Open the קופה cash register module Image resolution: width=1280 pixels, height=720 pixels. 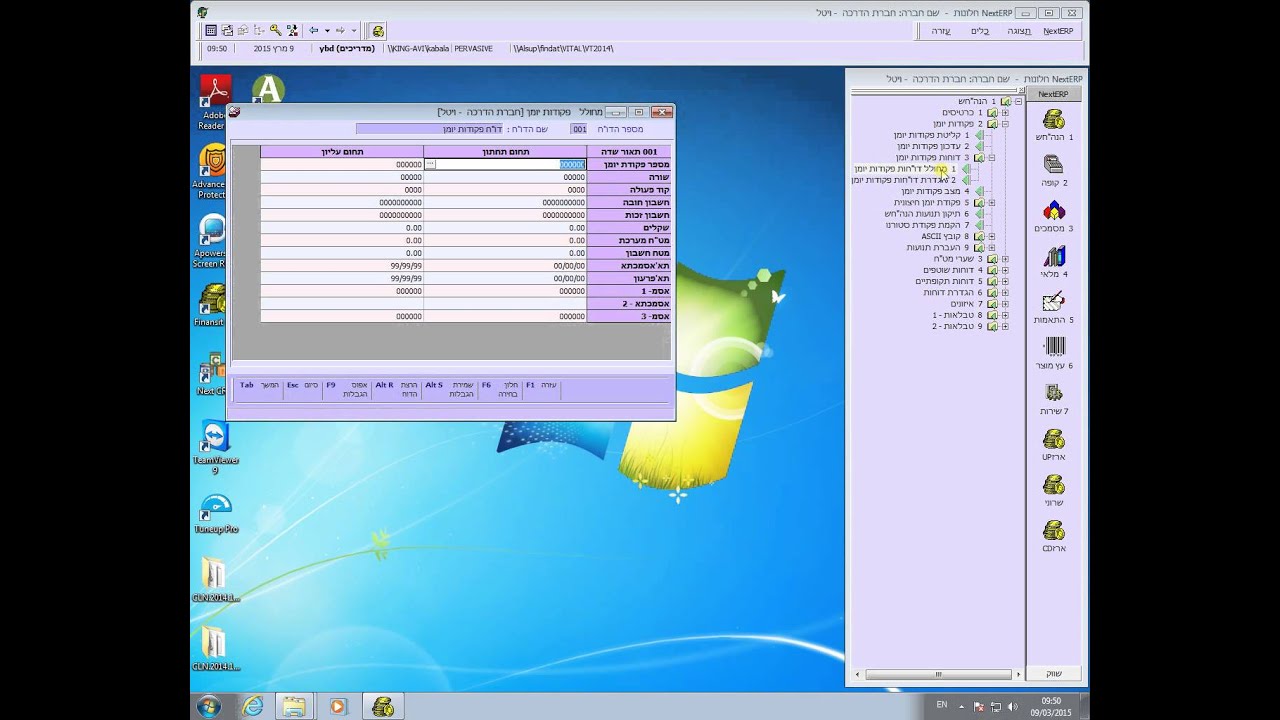pos(1055,169)
